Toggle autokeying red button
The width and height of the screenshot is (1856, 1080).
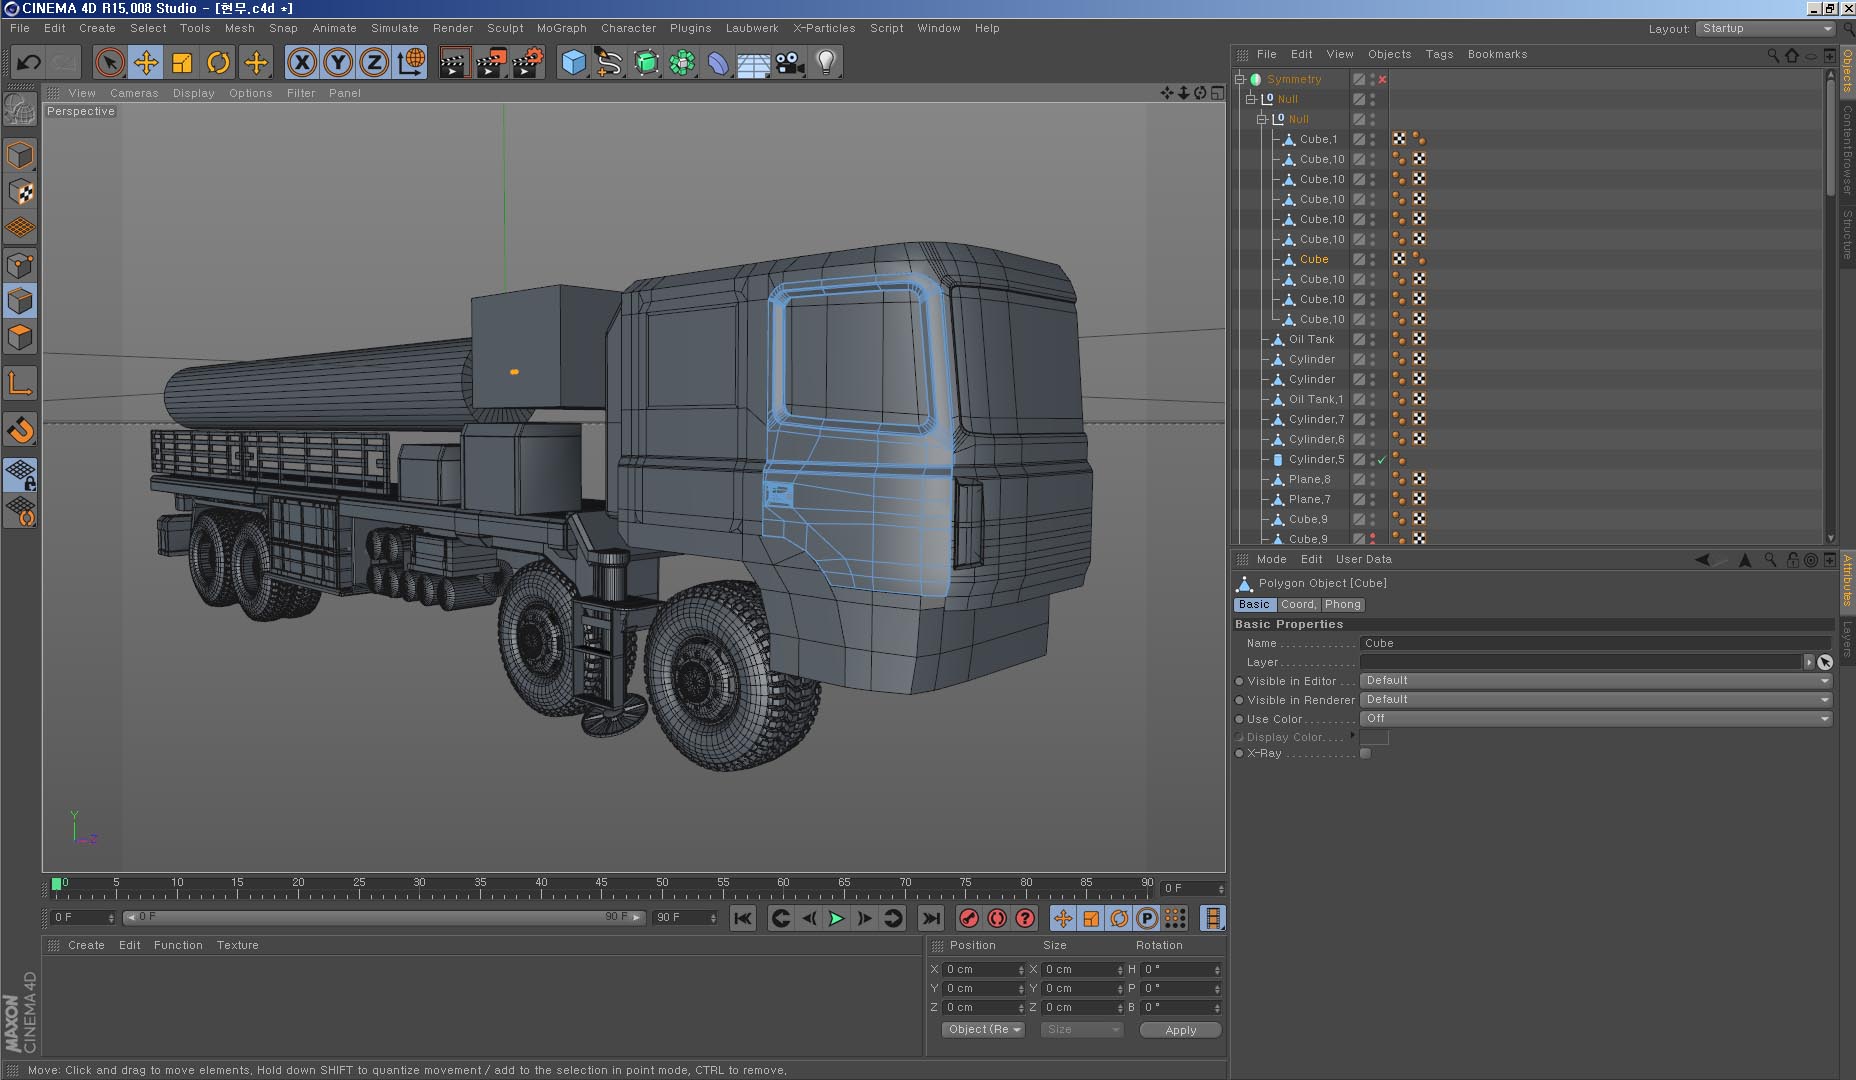coord(997,918)
